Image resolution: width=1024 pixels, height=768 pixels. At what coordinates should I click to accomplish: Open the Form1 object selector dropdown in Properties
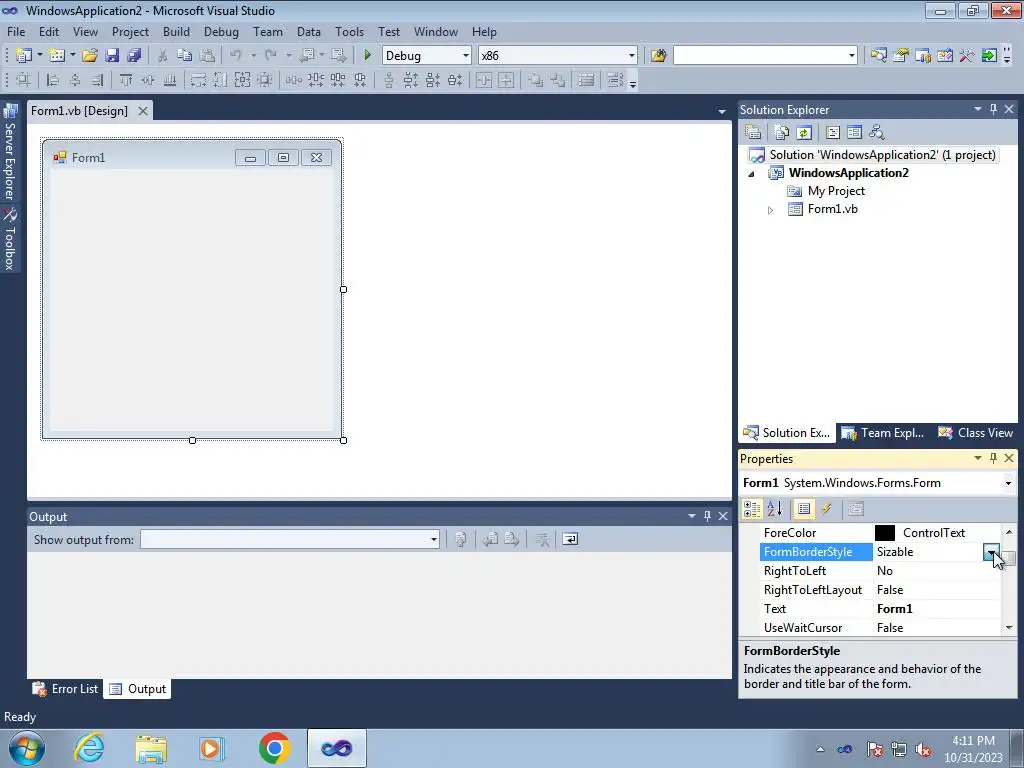tap(1008, 483)
